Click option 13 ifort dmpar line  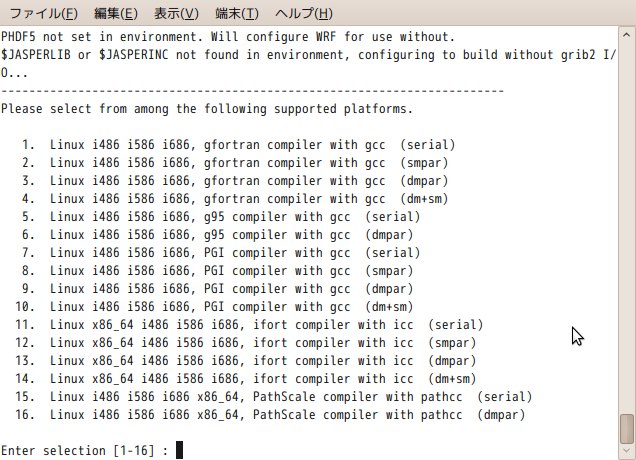[245, 361]
